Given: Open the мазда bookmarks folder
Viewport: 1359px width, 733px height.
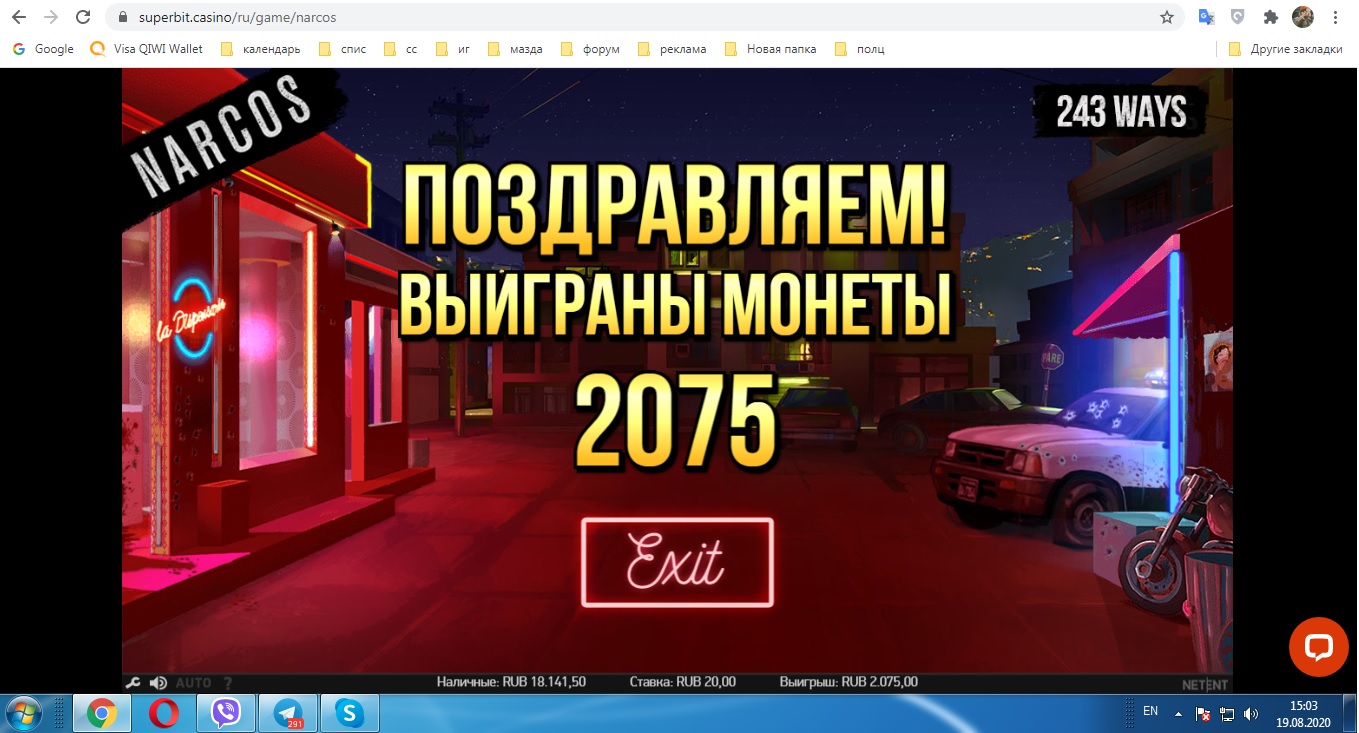Looking at the screenshot, I should [515, 49].
